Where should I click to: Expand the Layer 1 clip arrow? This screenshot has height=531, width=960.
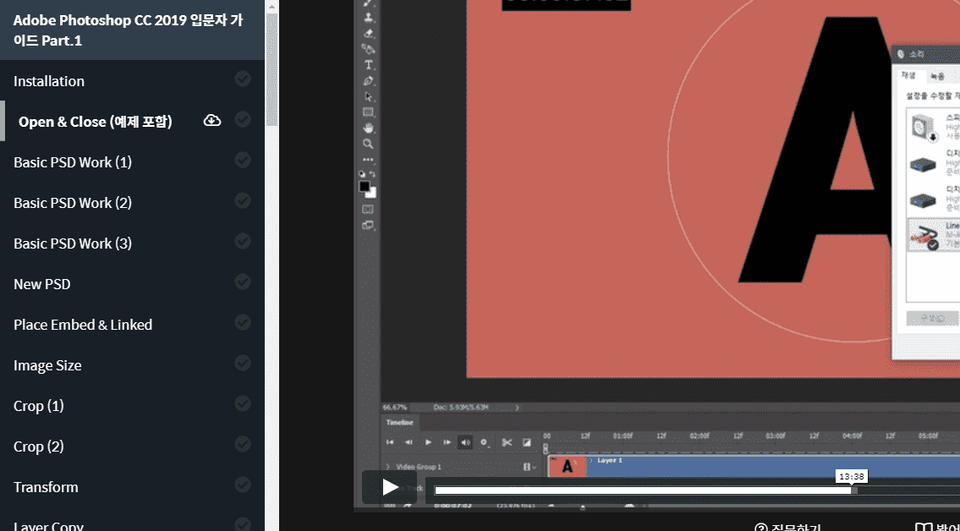pos(591,460)
